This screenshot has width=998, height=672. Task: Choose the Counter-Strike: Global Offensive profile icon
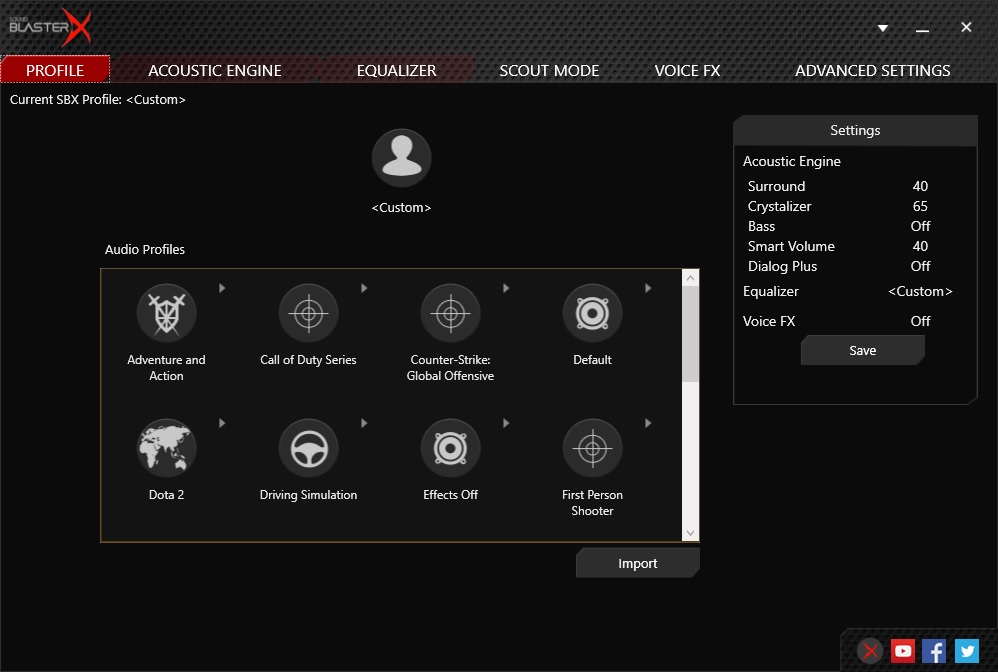[451, 313]
